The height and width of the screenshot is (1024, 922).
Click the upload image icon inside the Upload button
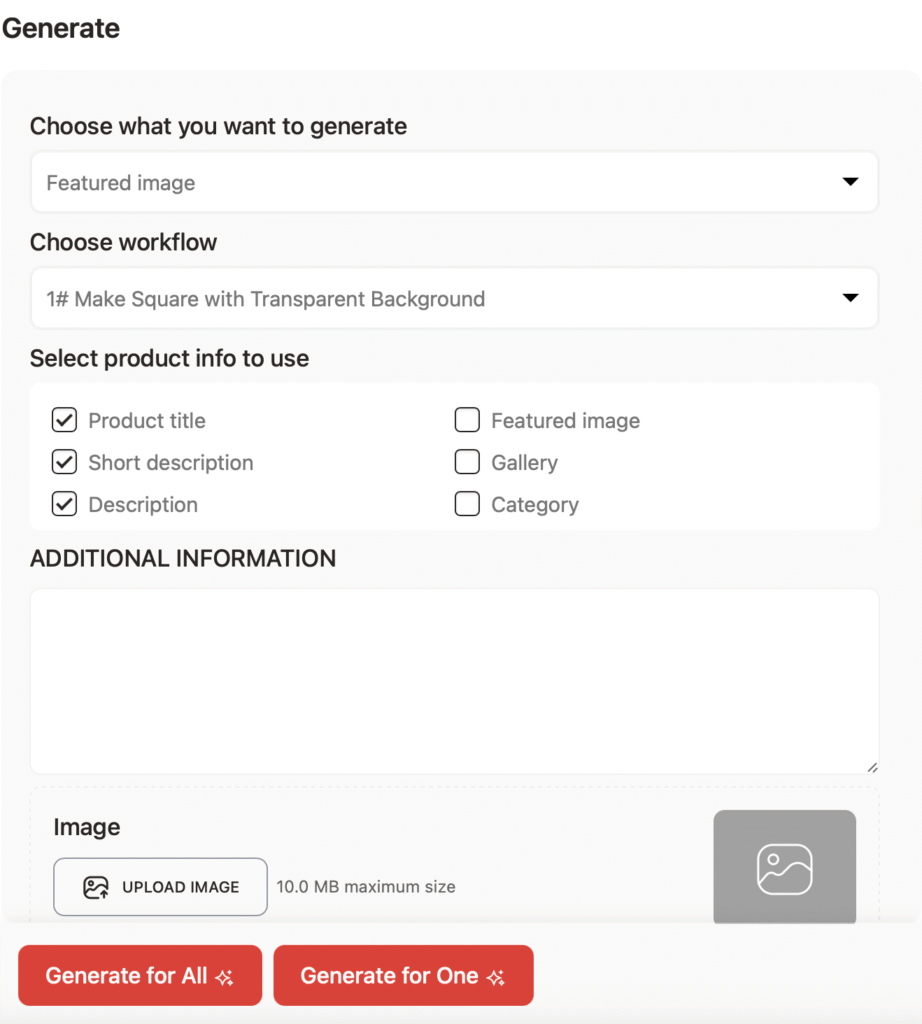[97, 886]
